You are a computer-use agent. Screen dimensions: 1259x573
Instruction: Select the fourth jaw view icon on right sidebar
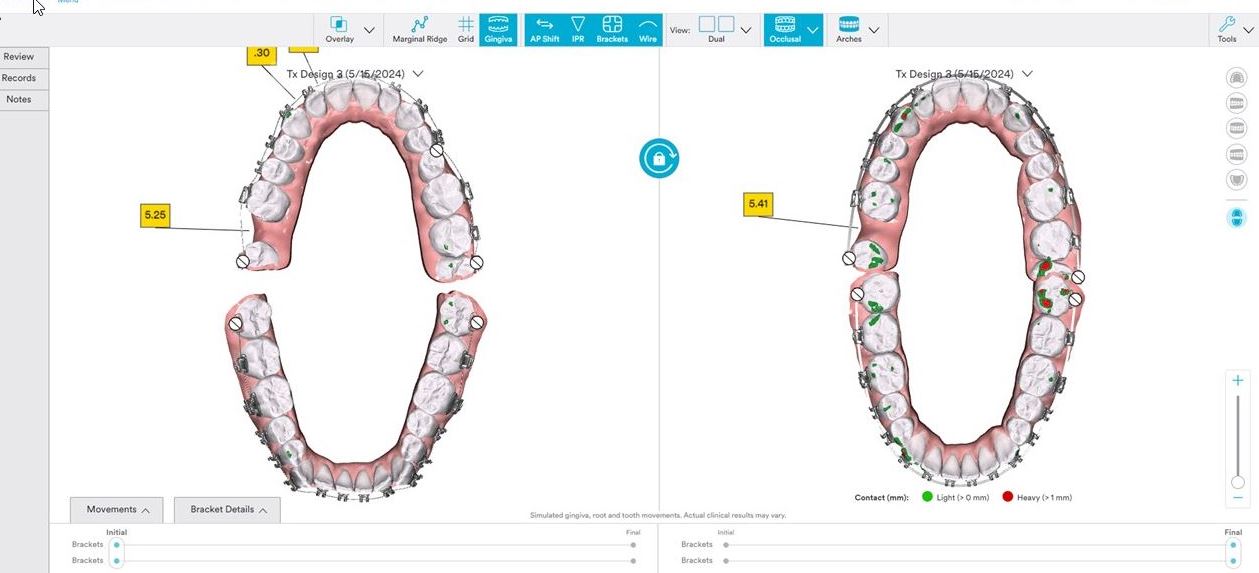(1237, 154)
